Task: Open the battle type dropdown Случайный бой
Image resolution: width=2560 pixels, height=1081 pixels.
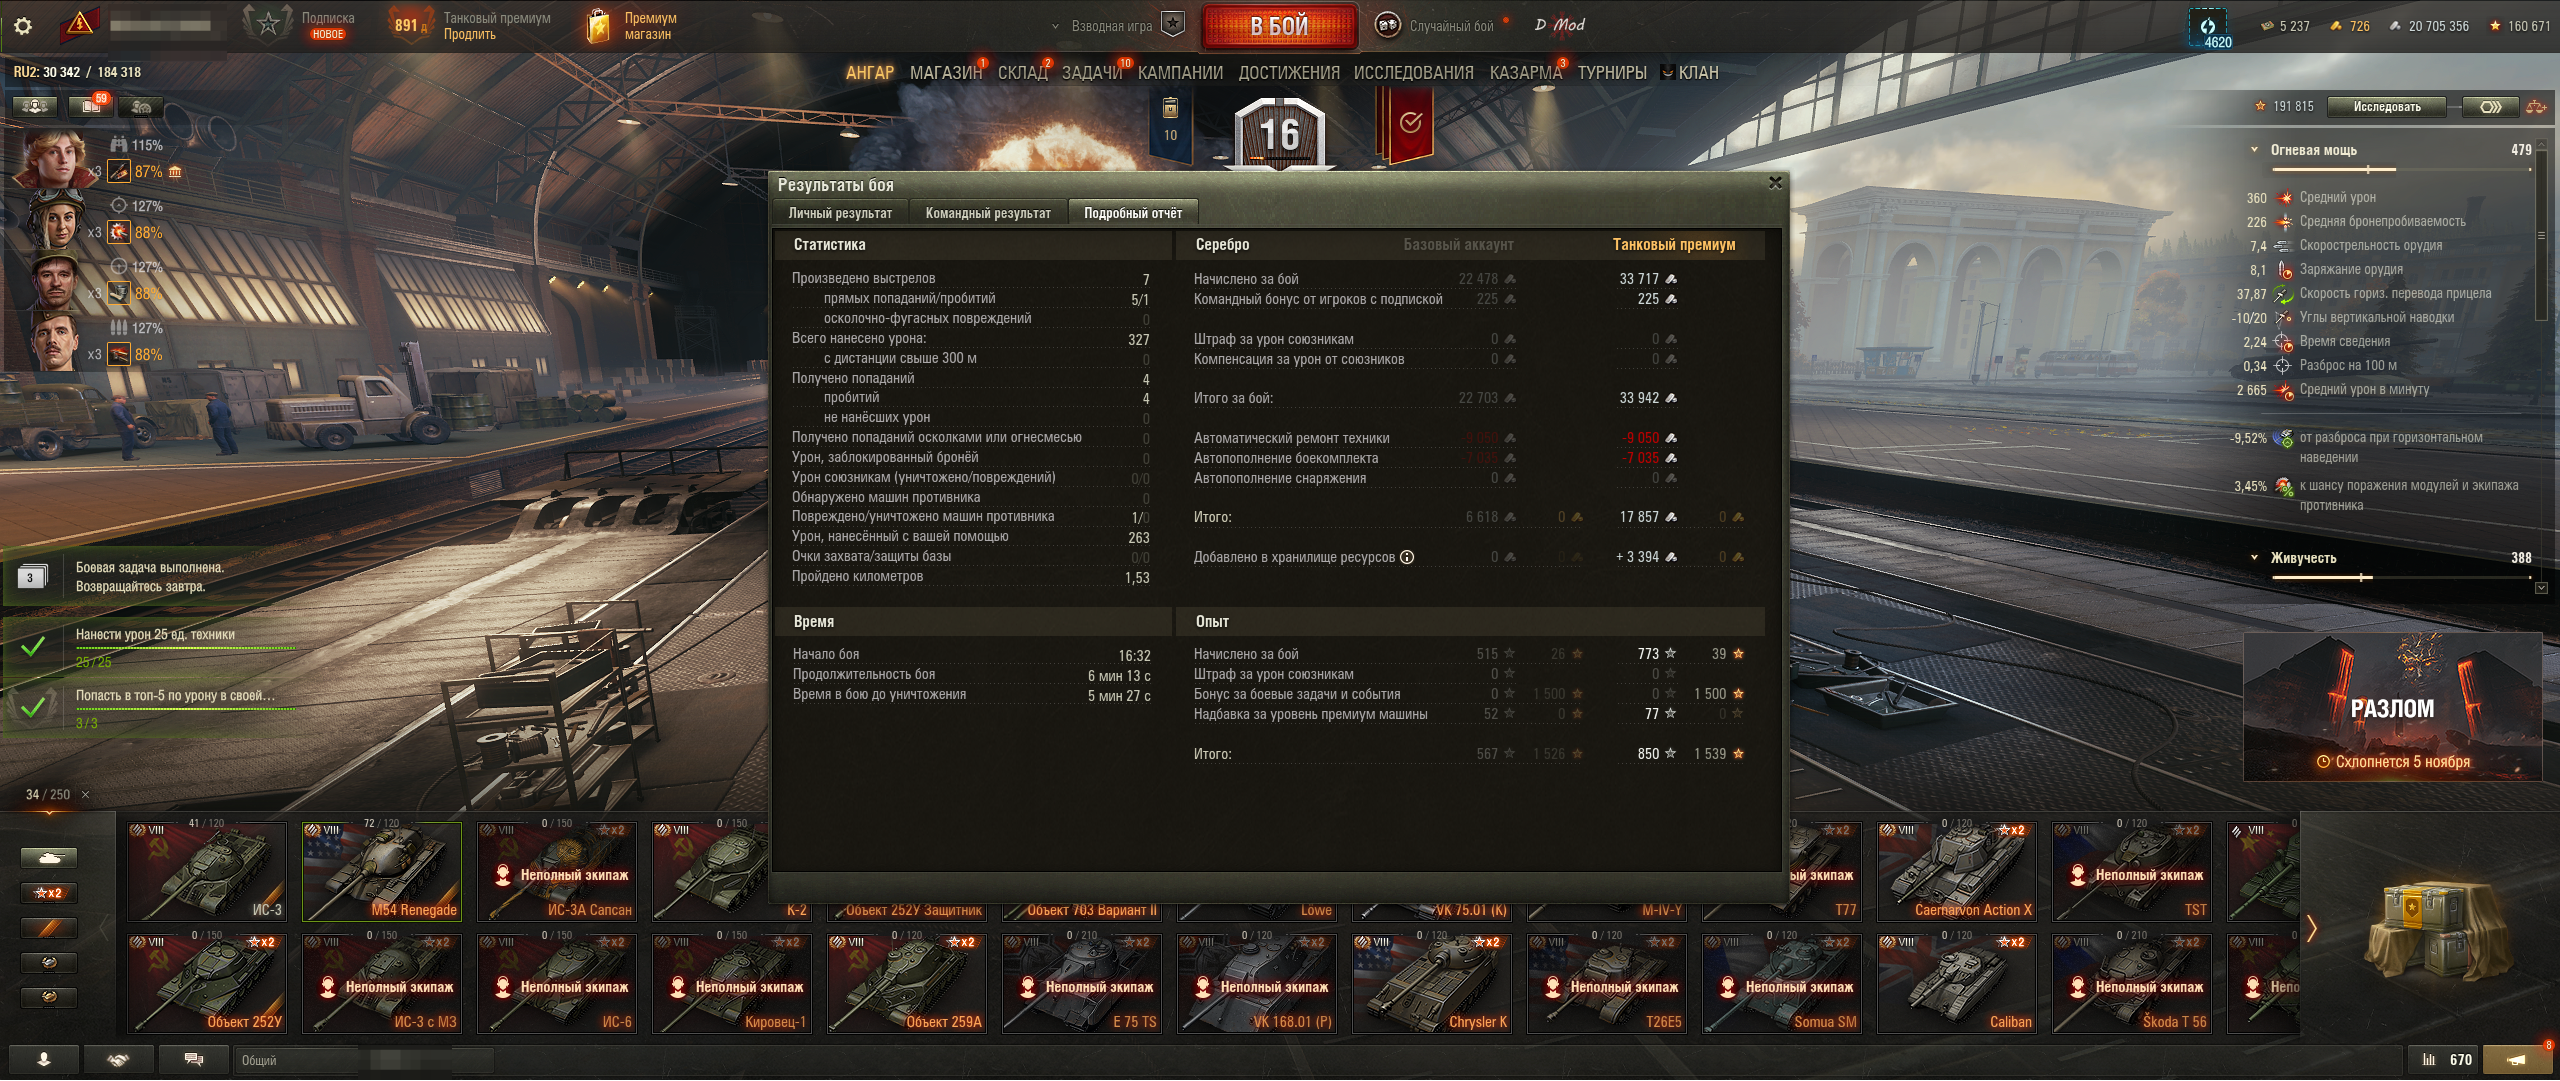Action: pos(1435,26)
